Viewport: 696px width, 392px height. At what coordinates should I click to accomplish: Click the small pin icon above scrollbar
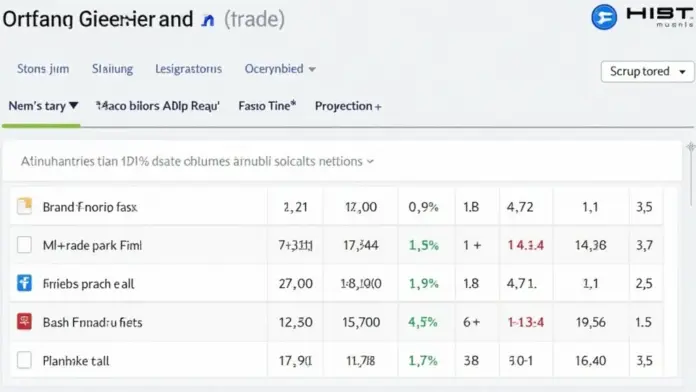(691, 147)
